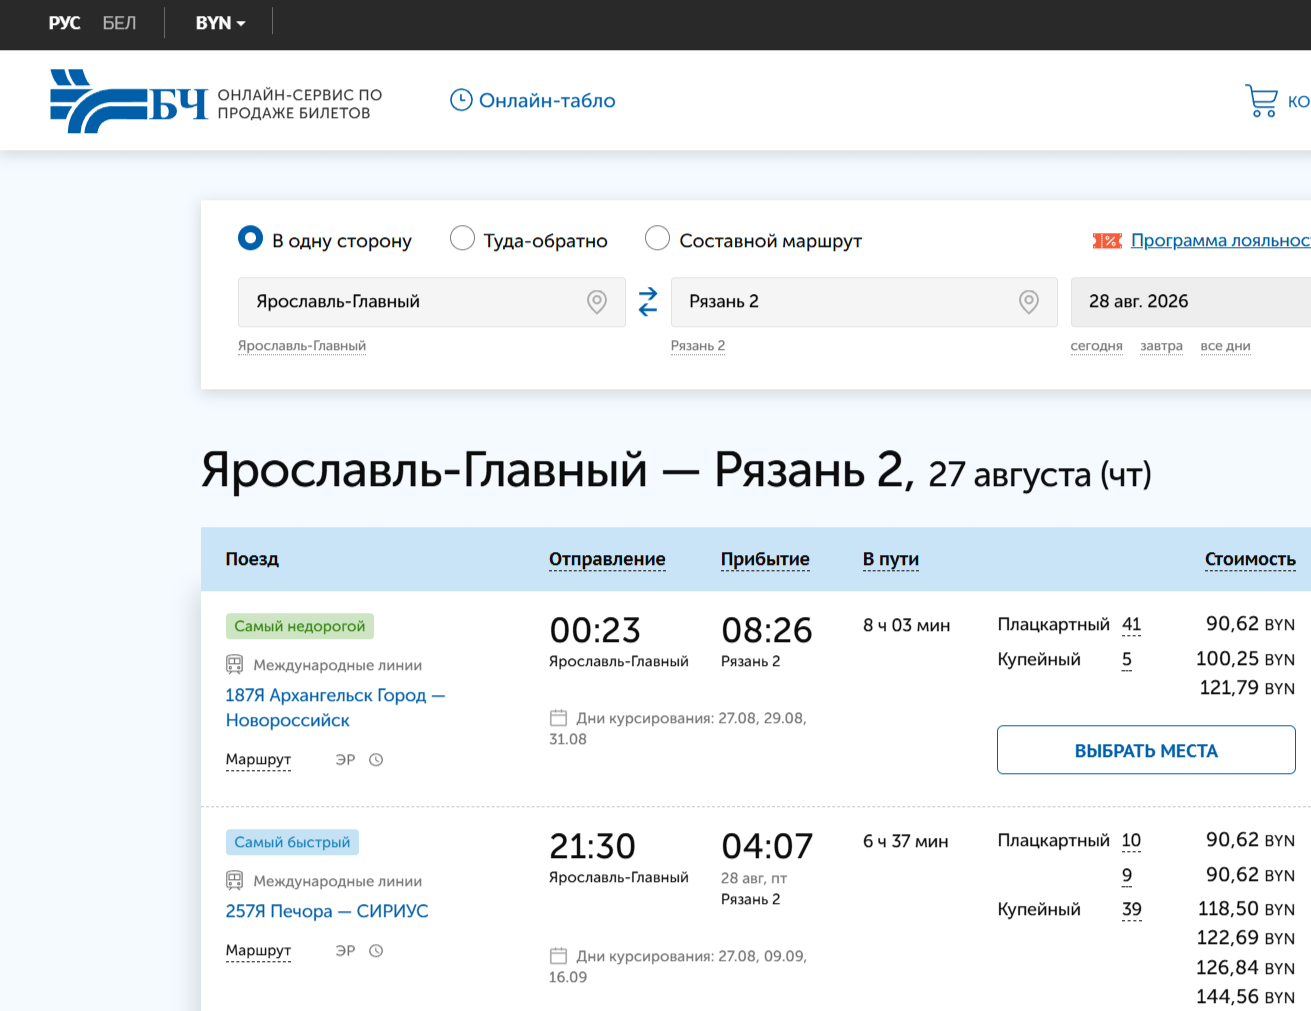This screenshot has height=1011, width=1311.
Task: Click the Рязань 2 destination input field
Action: [x=864, y=302]
